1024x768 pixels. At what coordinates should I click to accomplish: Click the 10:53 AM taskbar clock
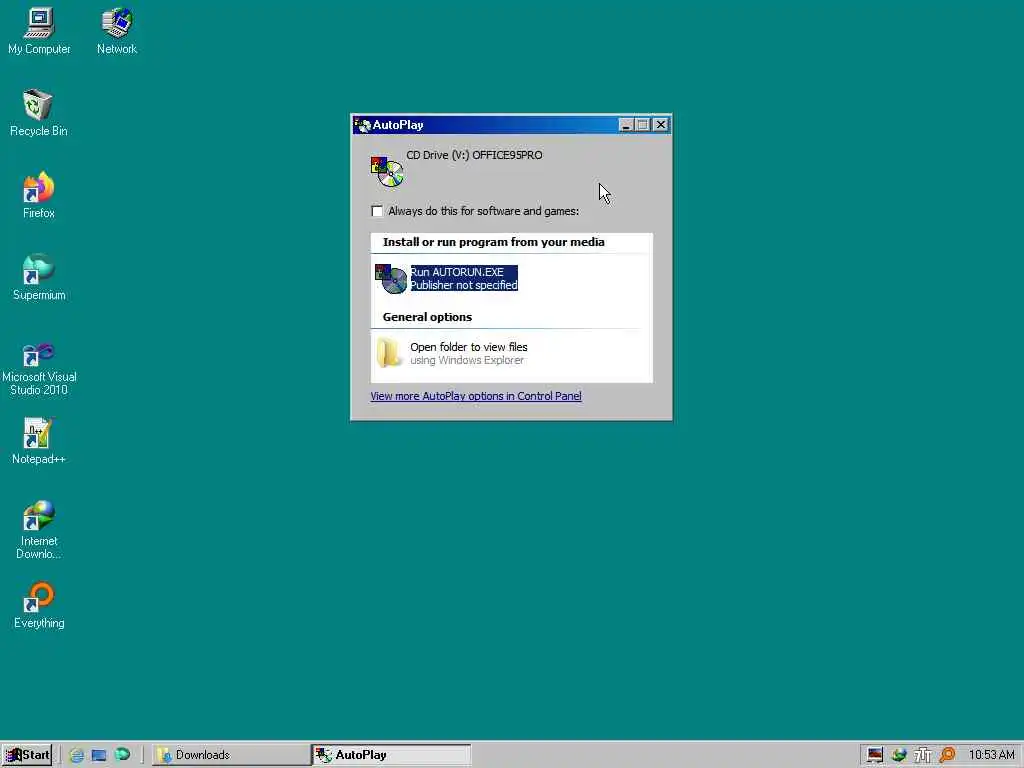991,755
